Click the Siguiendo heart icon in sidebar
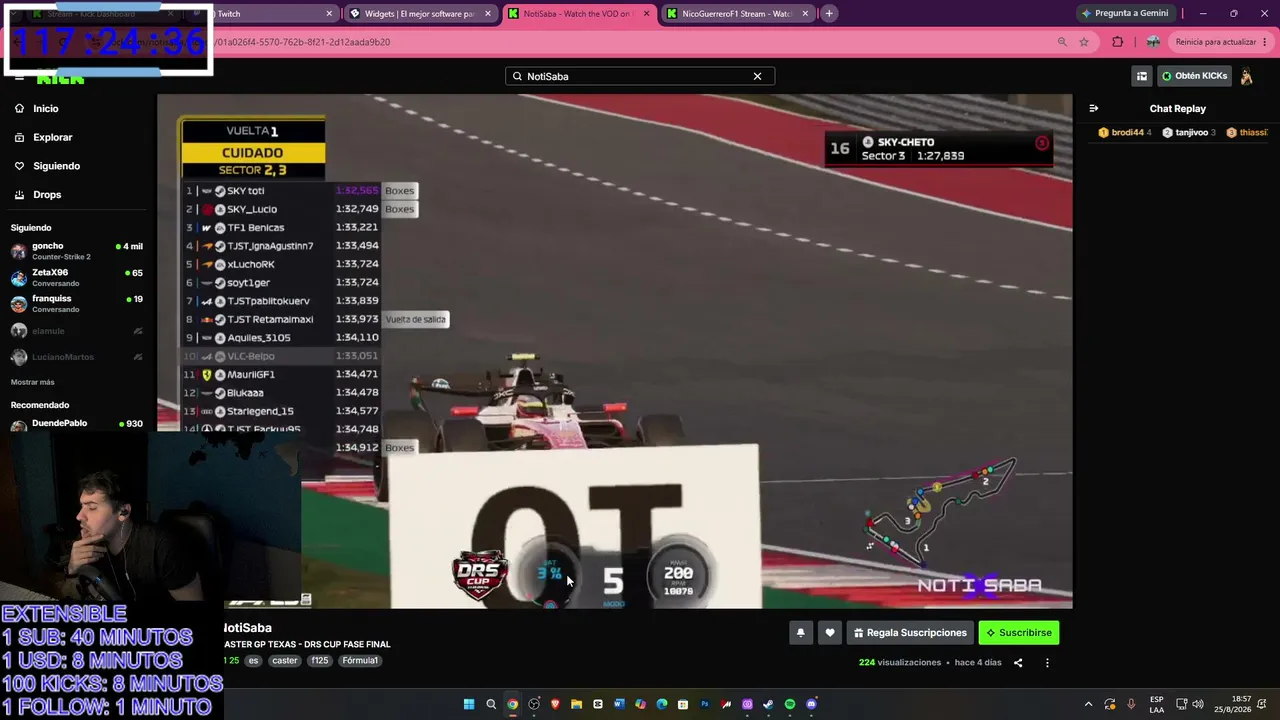The width and height of the screenshot is (1280, 720). click(19, 166)
